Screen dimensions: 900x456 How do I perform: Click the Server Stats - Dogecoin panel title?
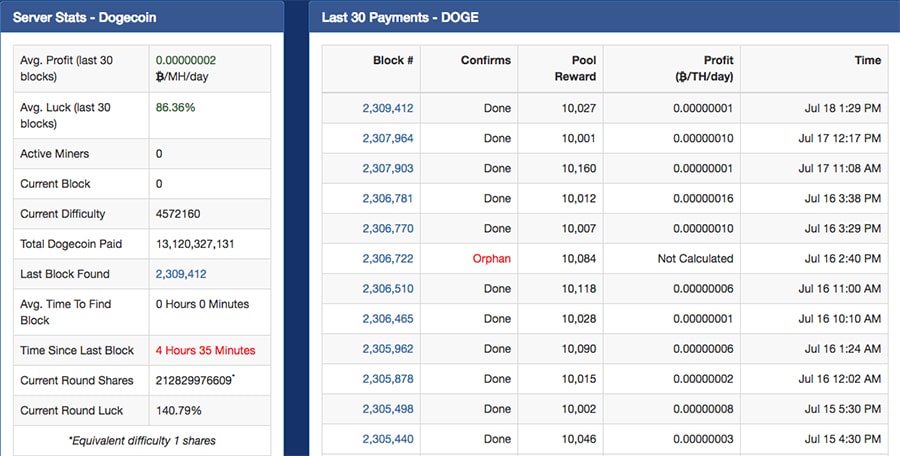click(x=84, y=17)
